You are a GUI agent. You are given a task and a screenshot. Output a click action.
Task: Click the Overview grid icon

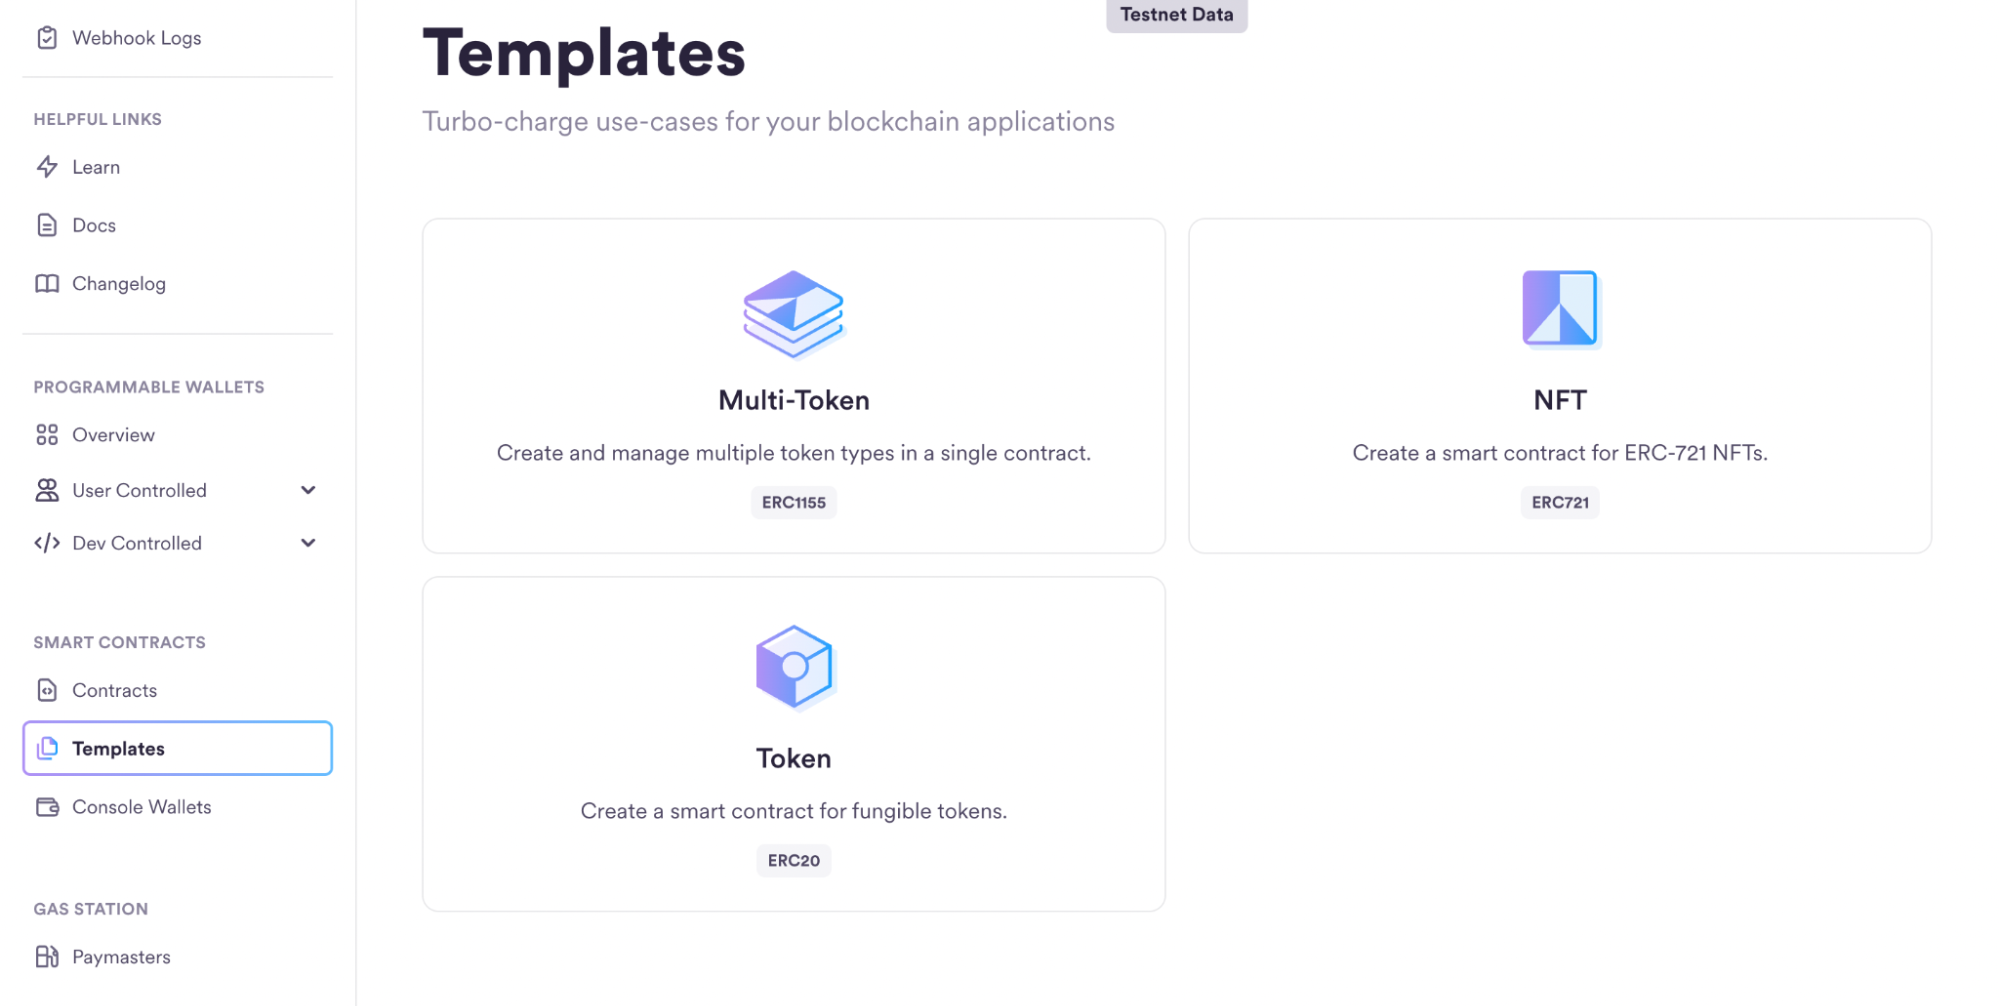click(x=47, y=435)
